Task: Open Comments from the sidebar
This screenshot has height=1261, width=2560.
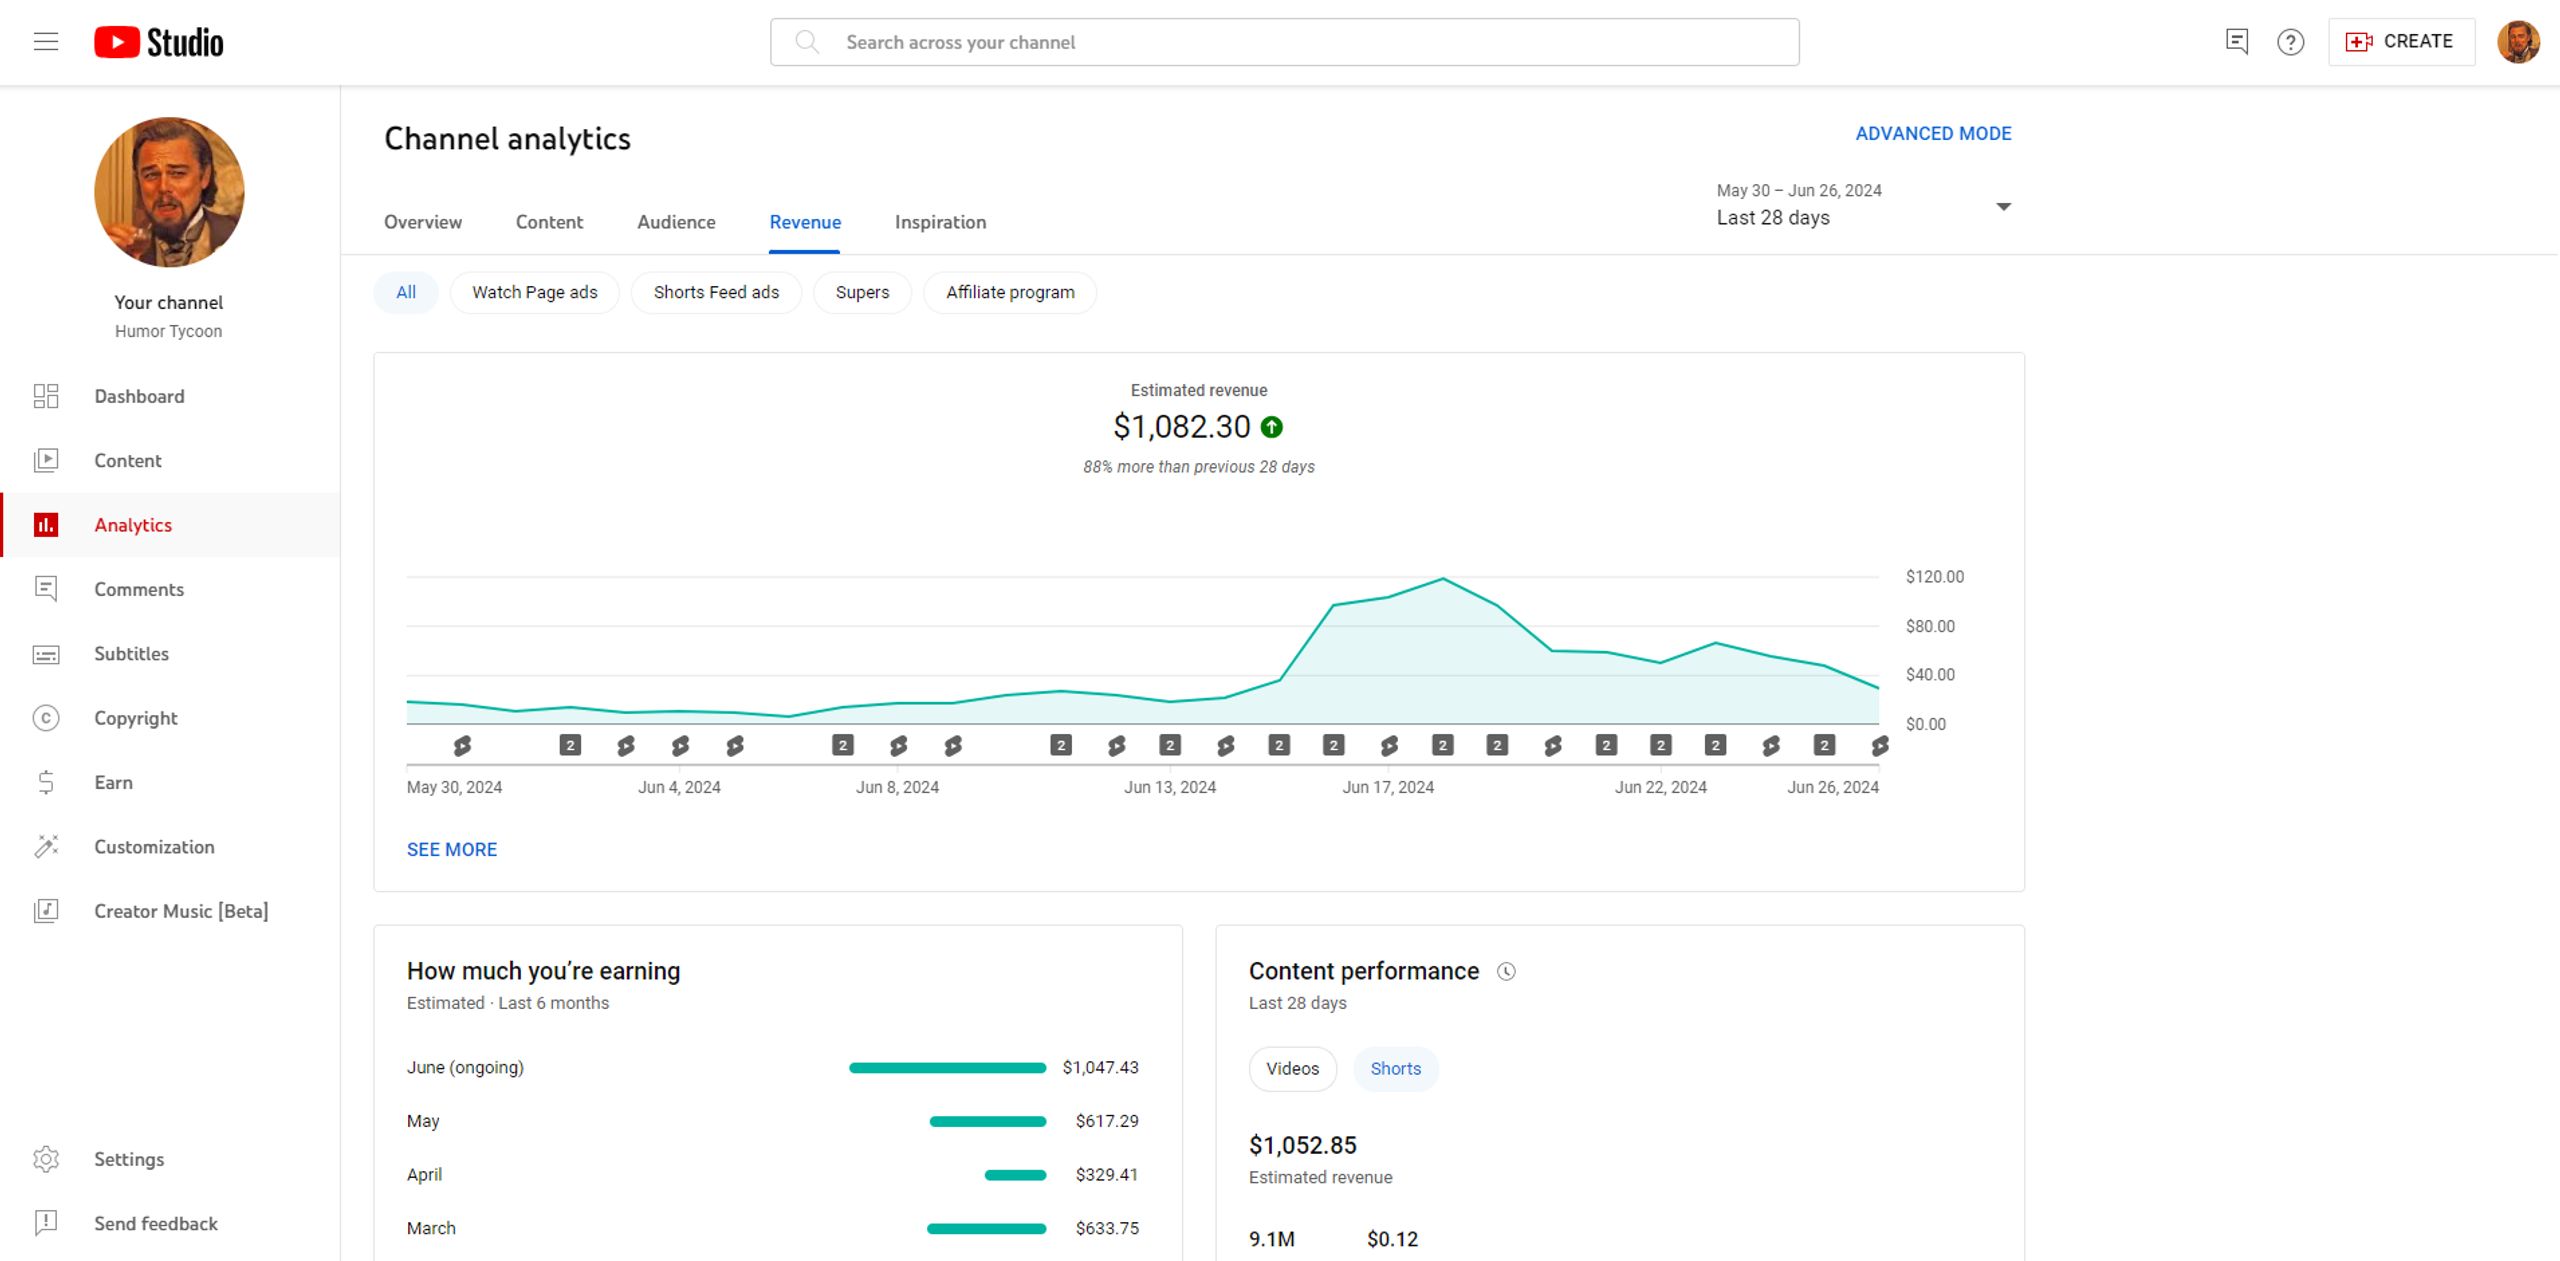Action: coord(170,589)
